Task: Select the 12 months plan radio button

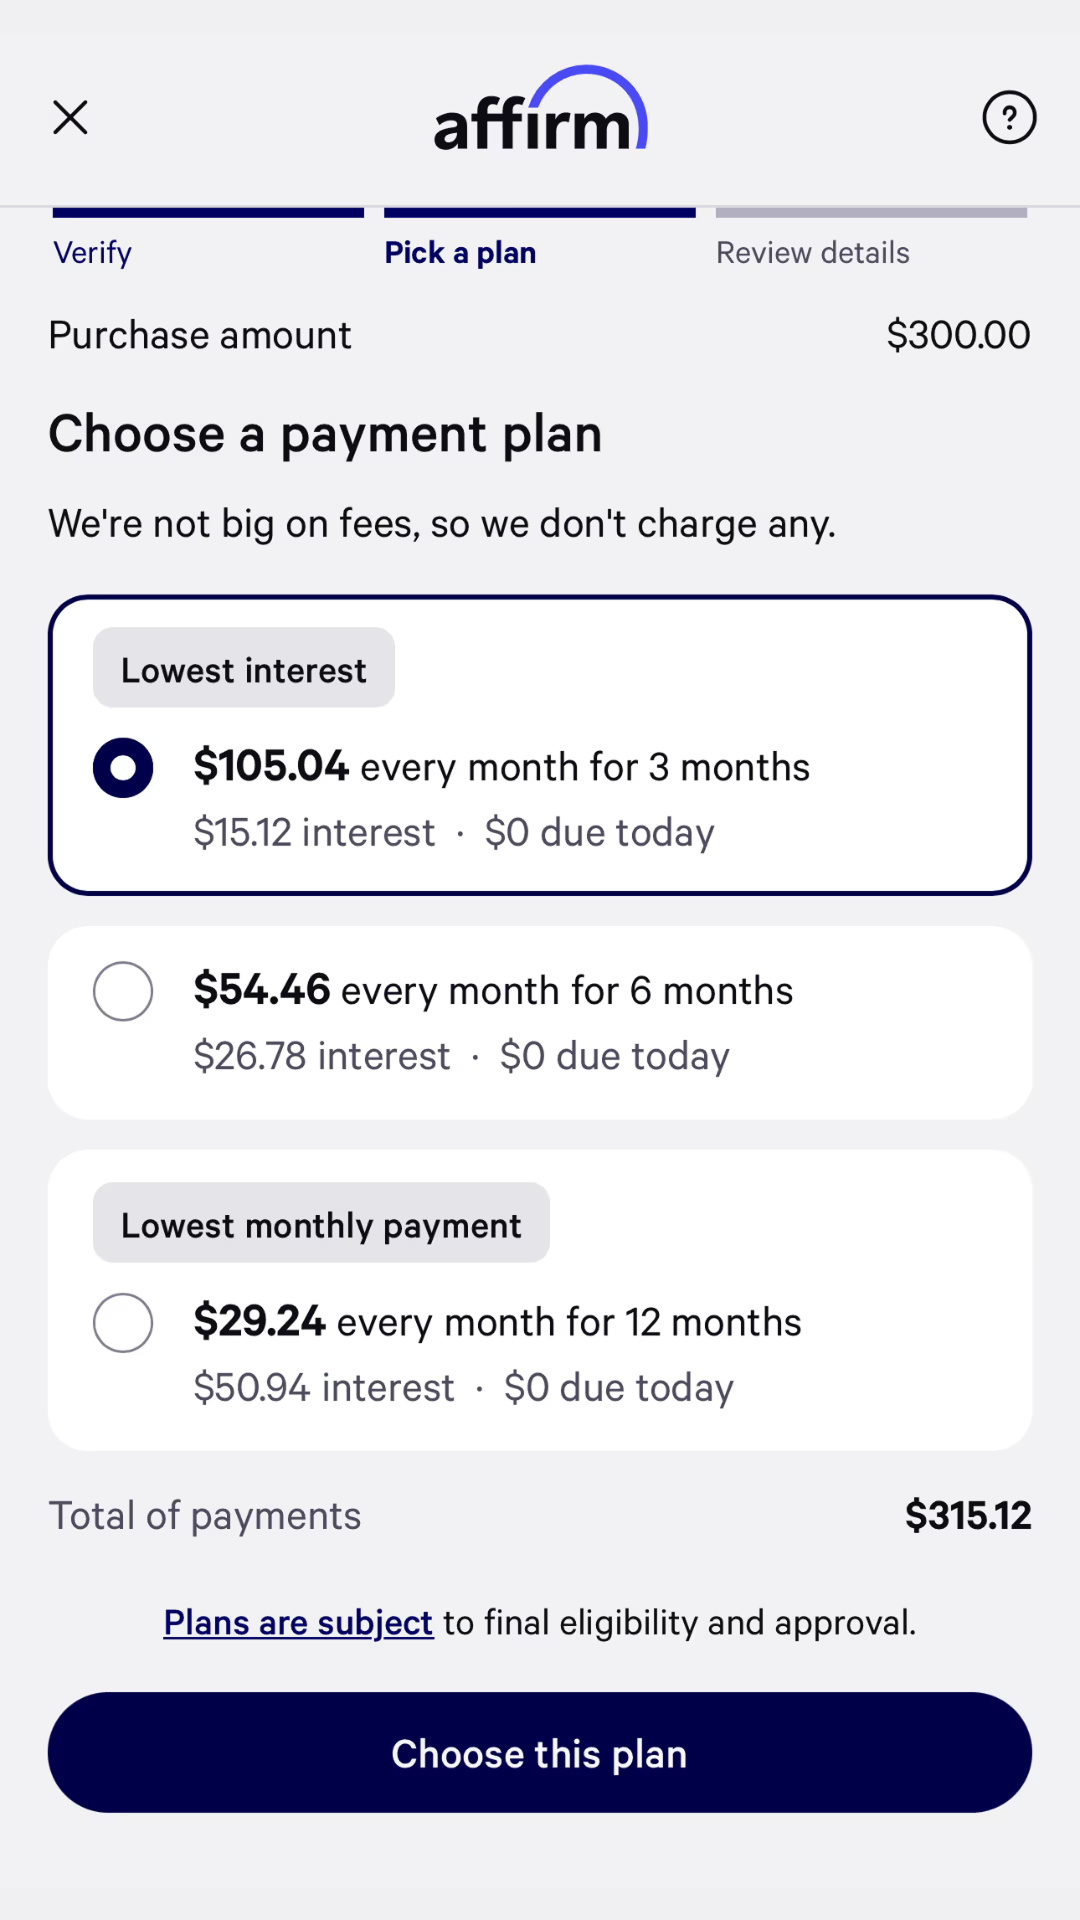Action: point(123,1323)
